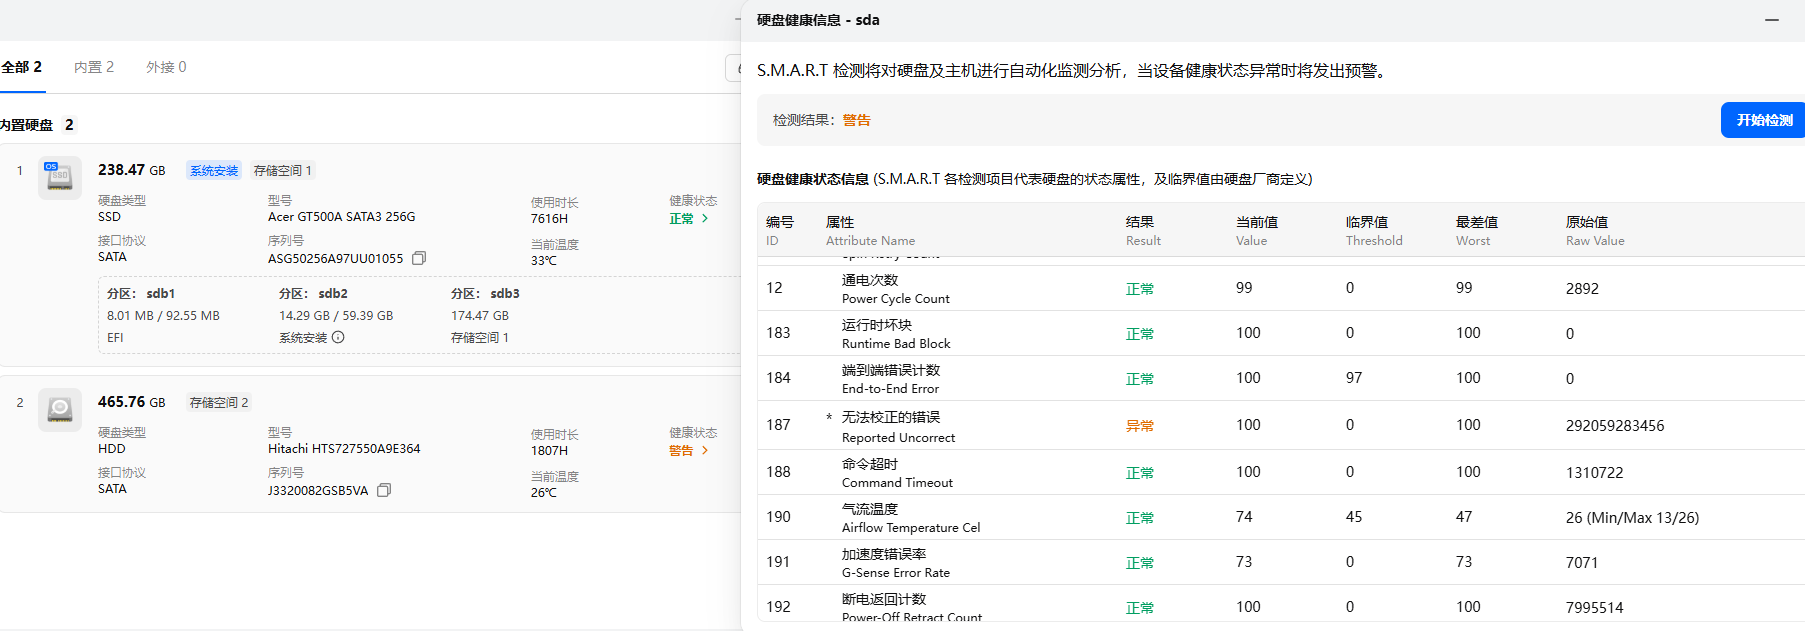Screen dimensions: 1805x631
Task: Minimize the 硬盘健康信息 - sda panel
Action: pos(1771,20)
